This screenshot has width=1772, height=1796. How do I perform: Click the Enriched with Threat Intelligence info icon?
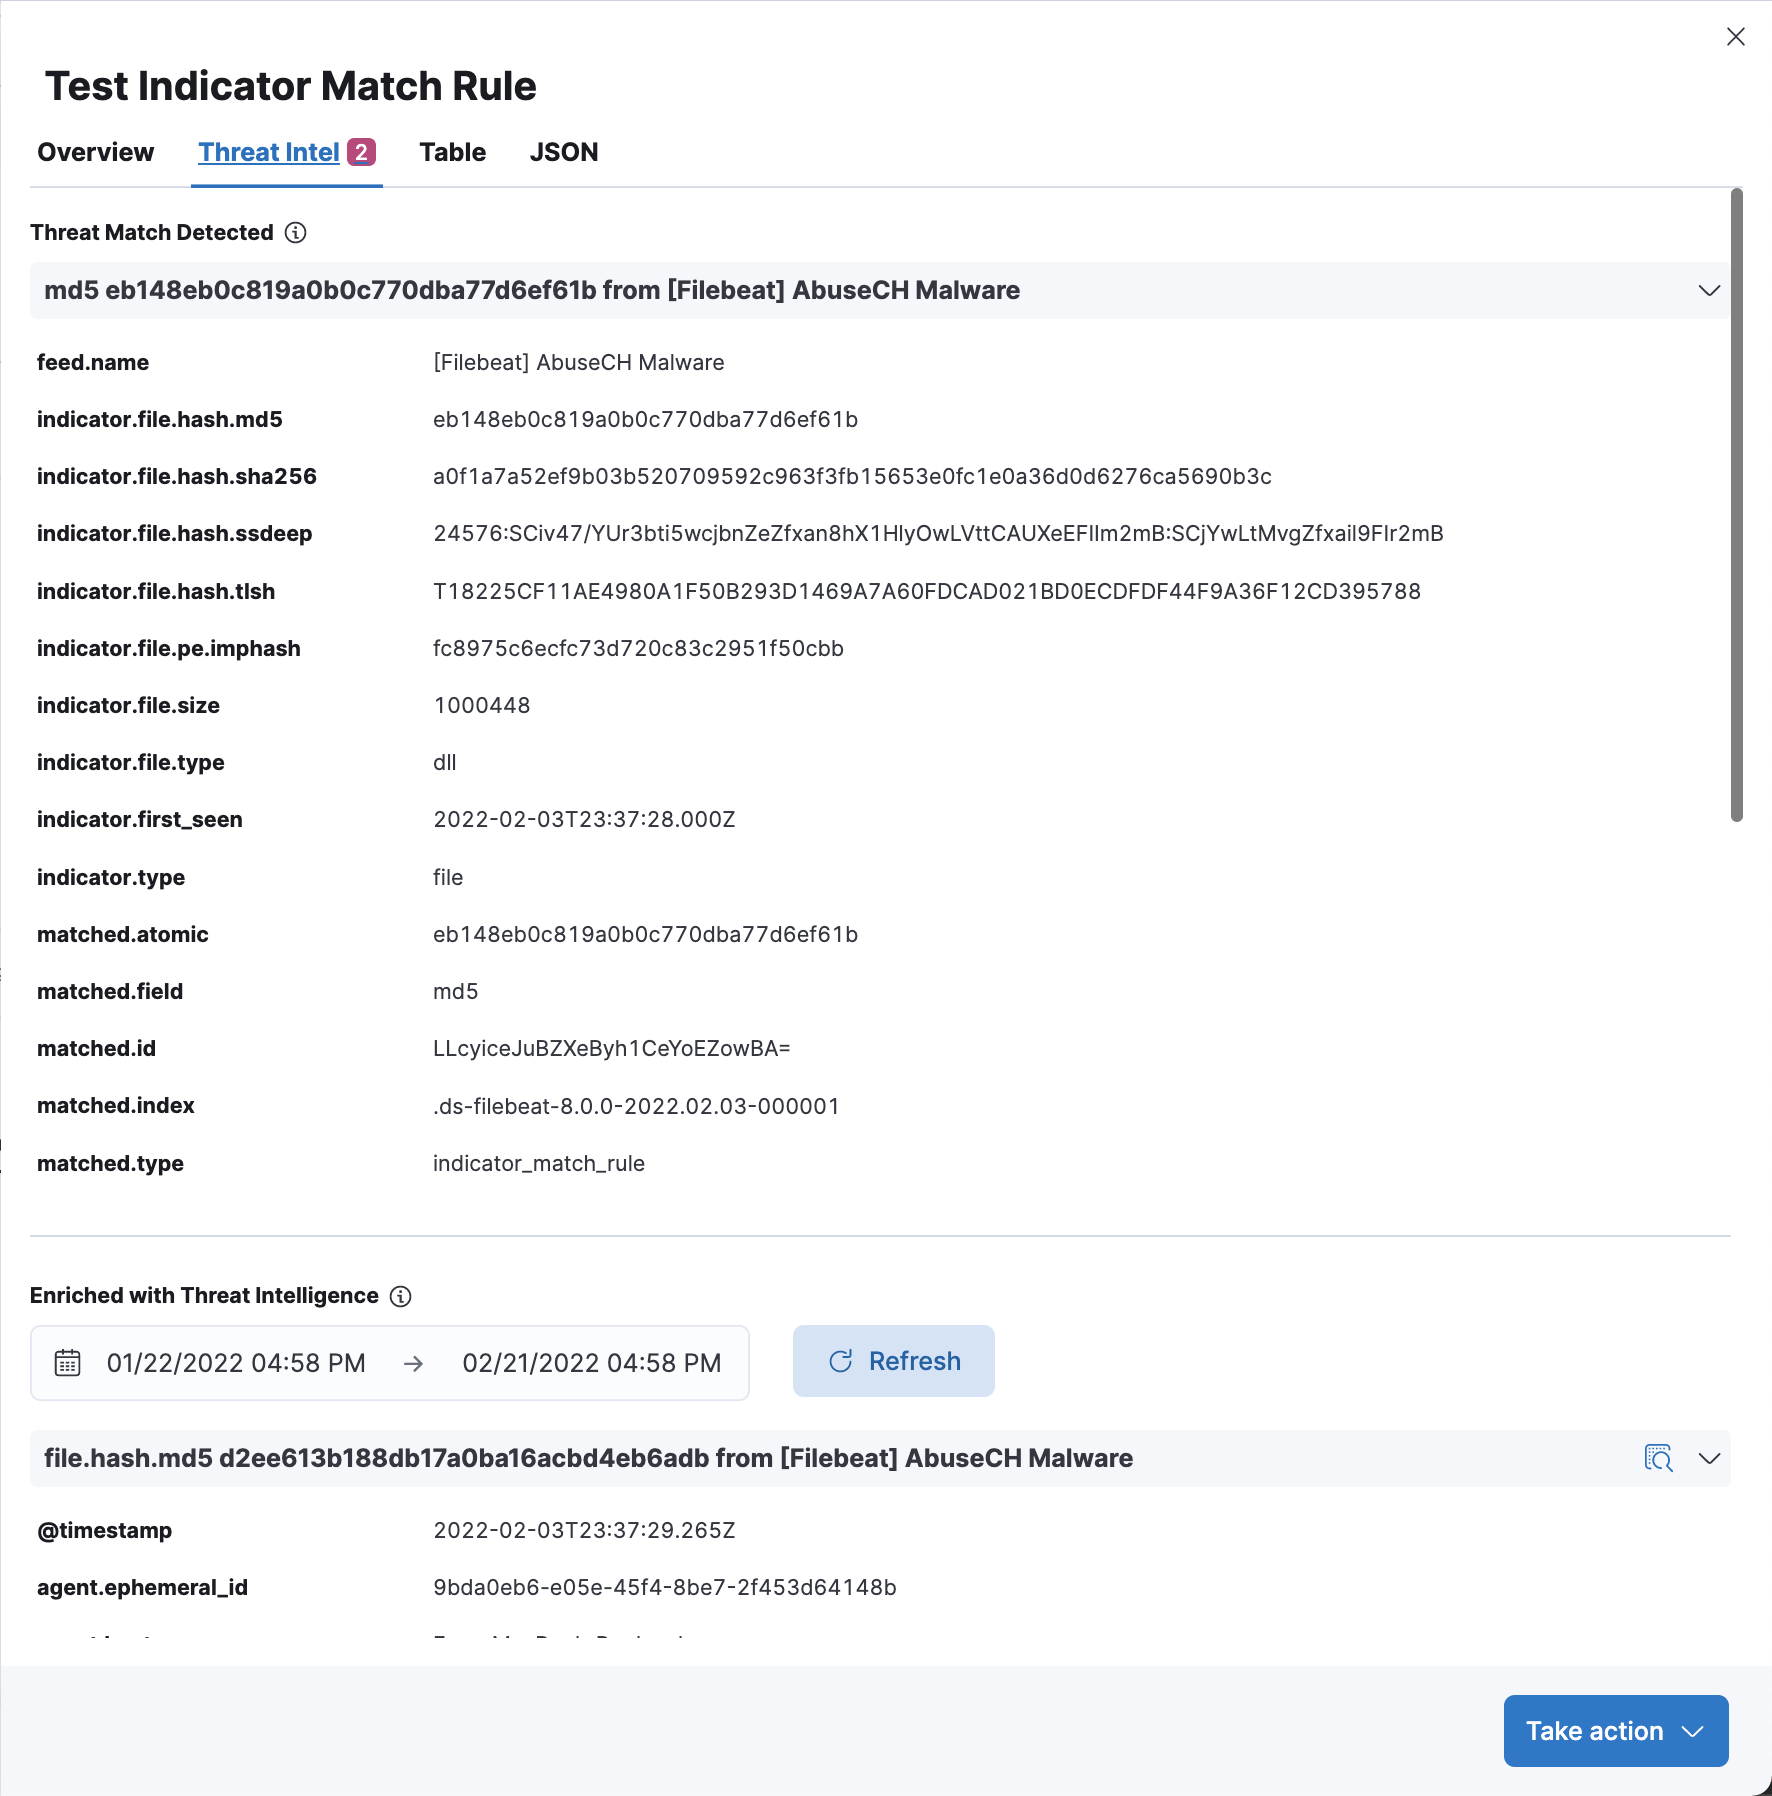[400, 1296]
